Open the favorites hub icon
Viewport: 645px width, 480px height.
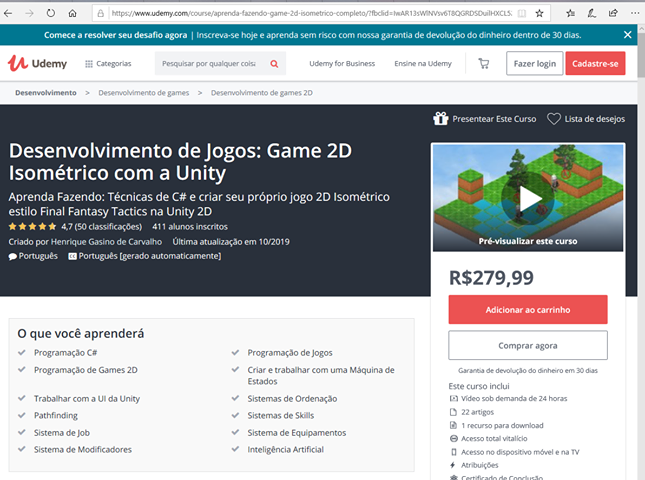pos(571,14)
